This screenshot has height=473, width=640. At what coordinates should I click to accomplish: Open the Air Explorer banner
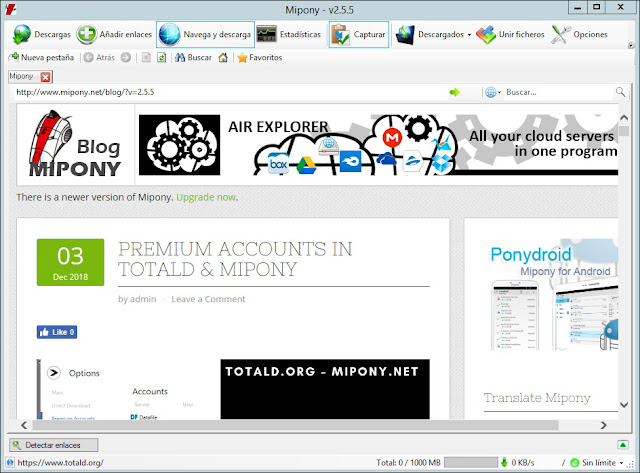378,145
